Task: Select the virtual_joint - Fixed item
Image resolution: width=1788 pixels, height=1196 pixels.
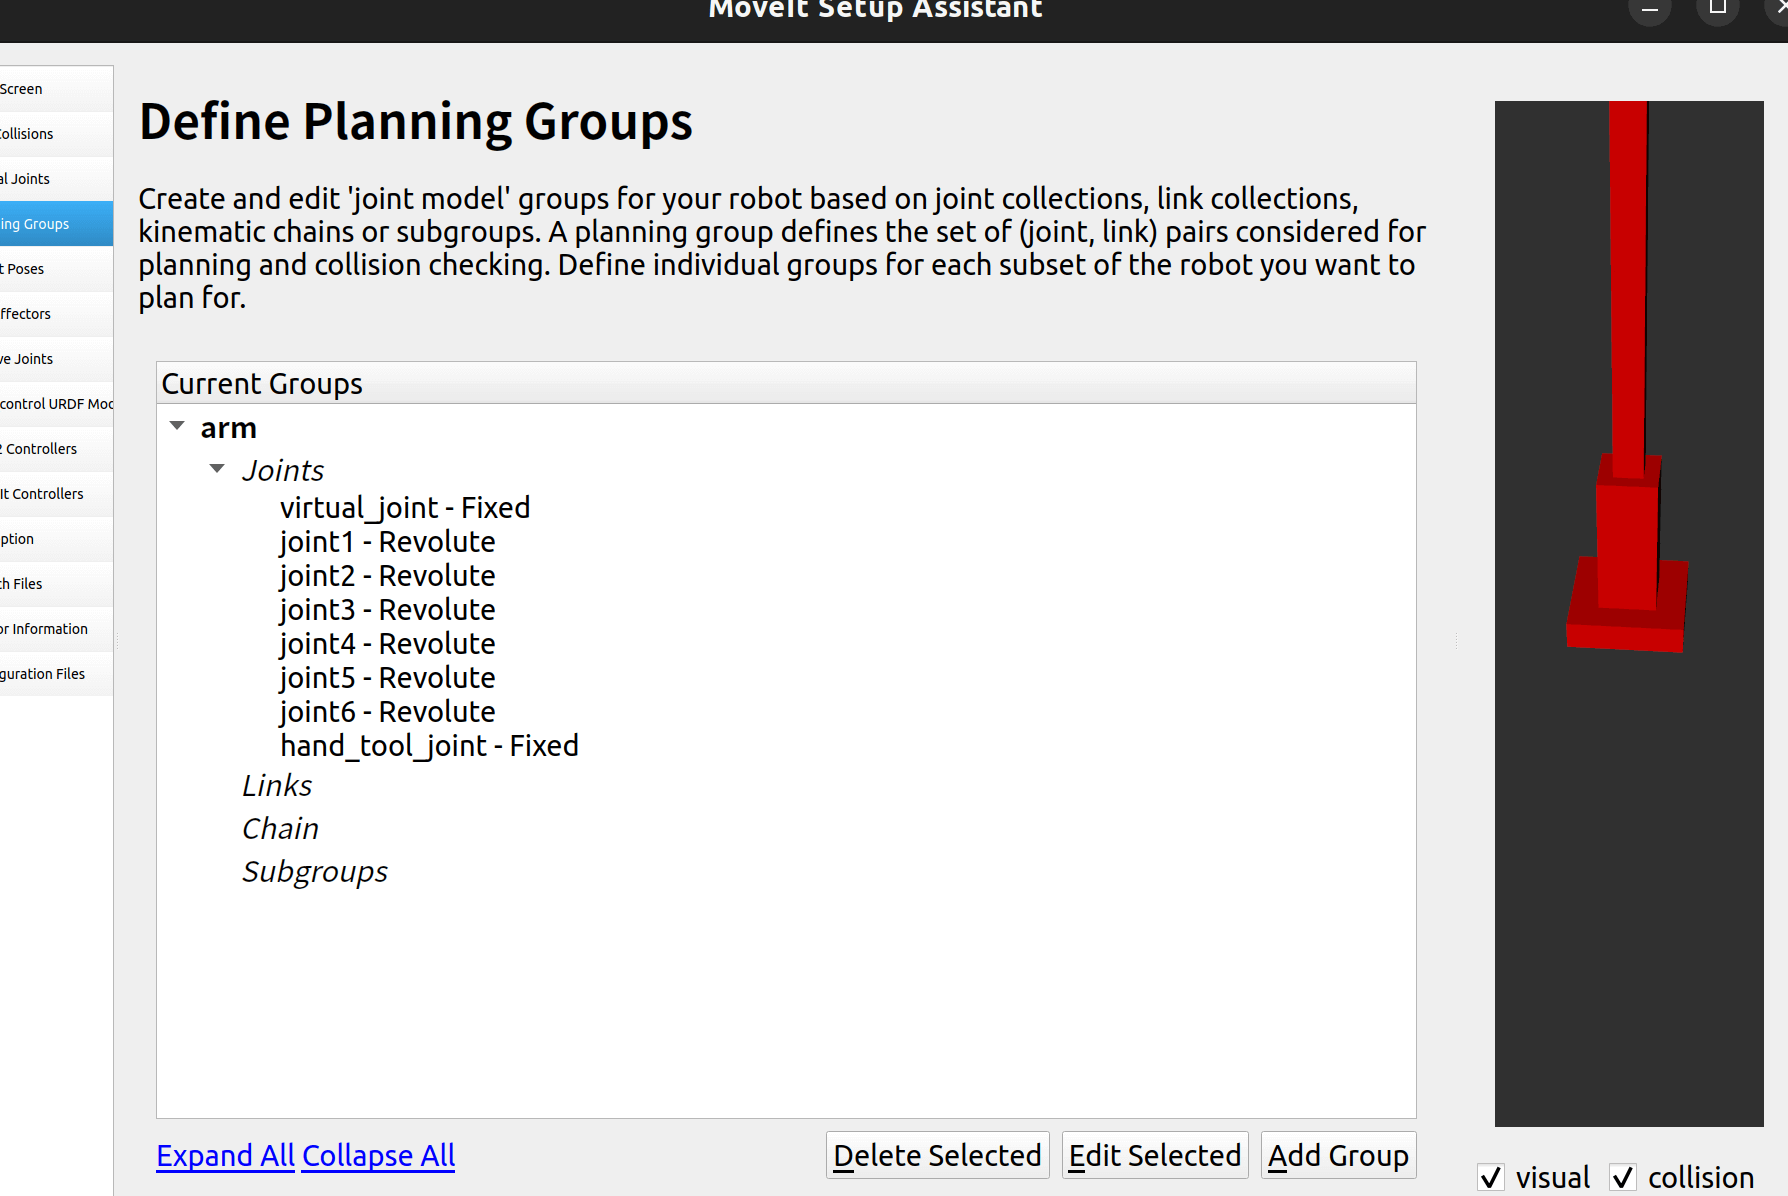Action: (x=404, y=508)
